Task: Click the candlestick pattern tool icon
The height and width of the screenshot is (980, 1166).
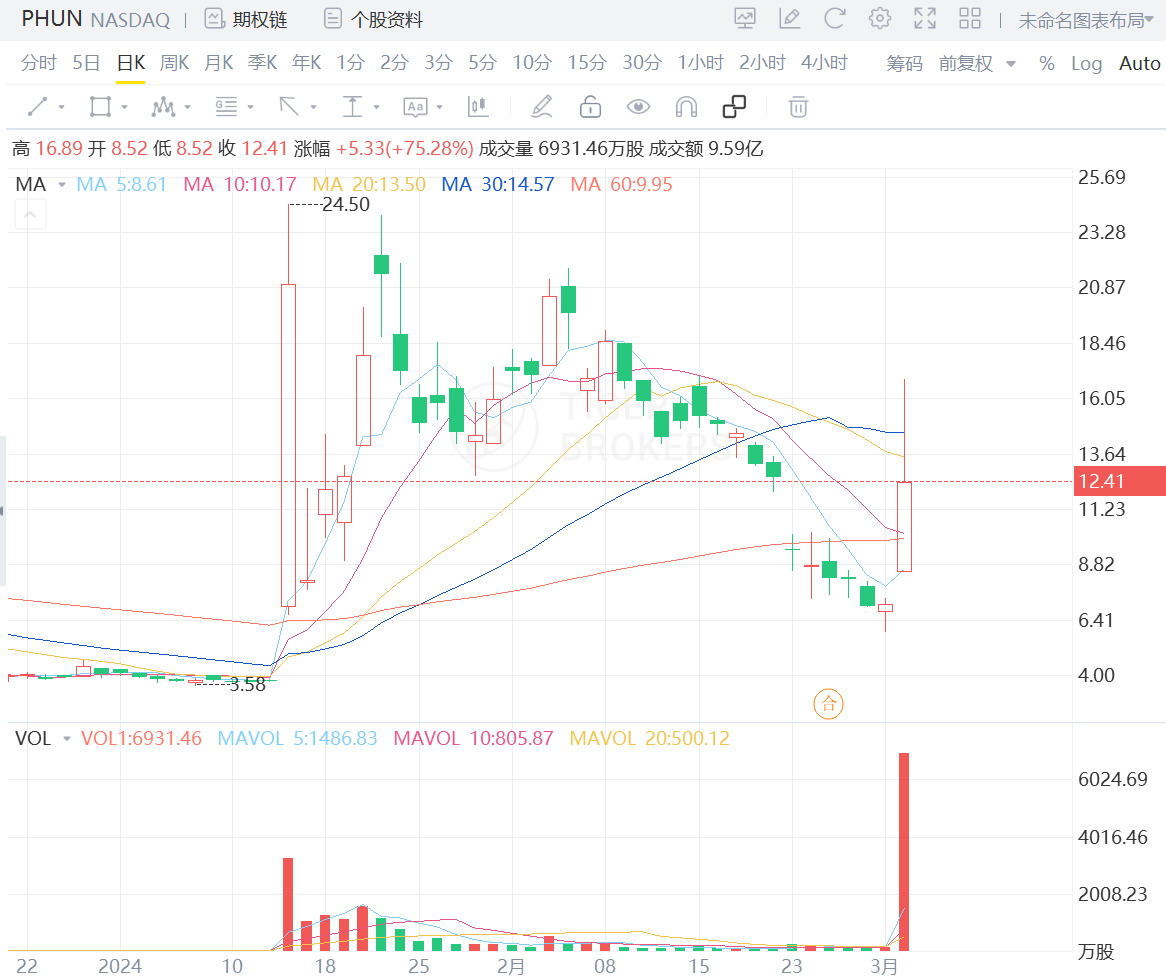Action: (478, 107)
